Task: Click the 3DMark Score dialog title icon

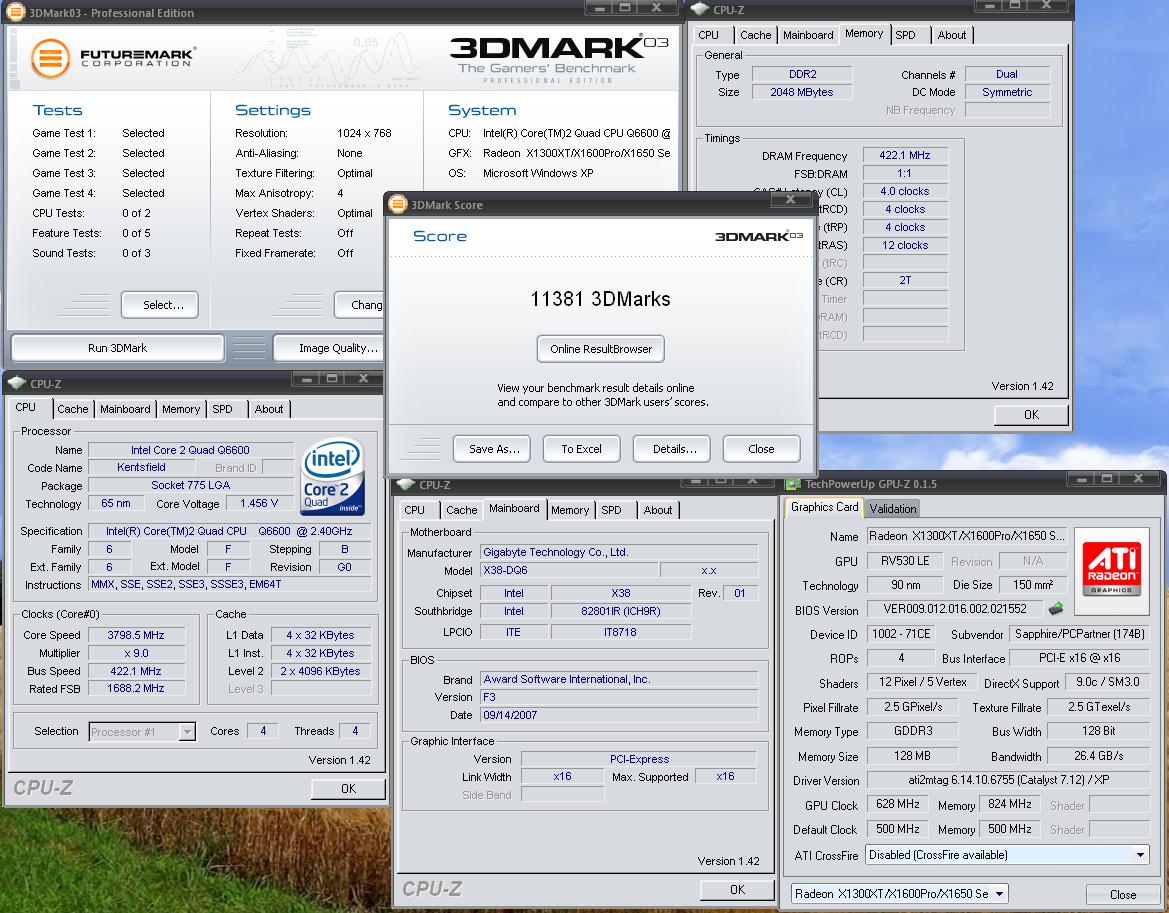Action: point(399,204)
